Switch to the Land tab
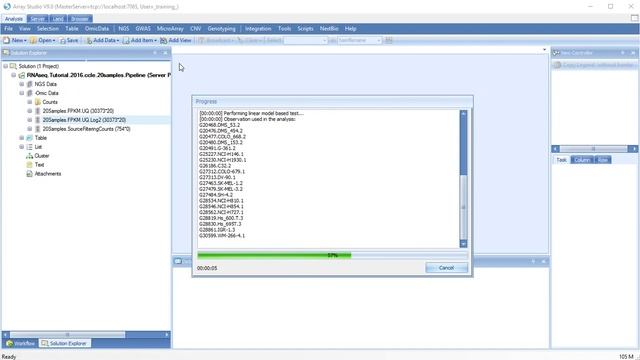640x360 pixels. coord(58,19)
